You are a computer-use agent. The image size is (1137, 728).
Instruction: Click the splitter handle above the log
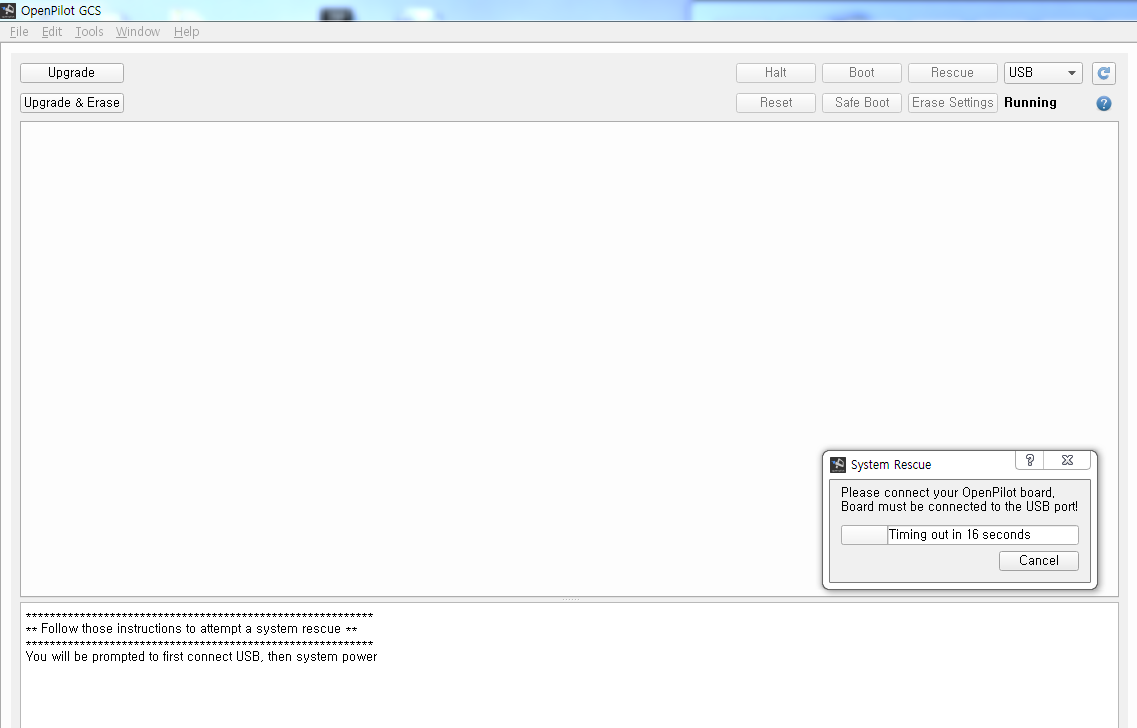coord(570,600)
